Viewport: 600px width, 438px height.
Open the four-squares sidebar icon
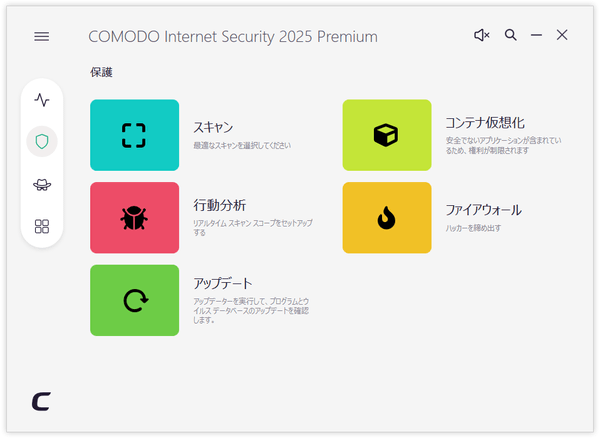(42, 226)
